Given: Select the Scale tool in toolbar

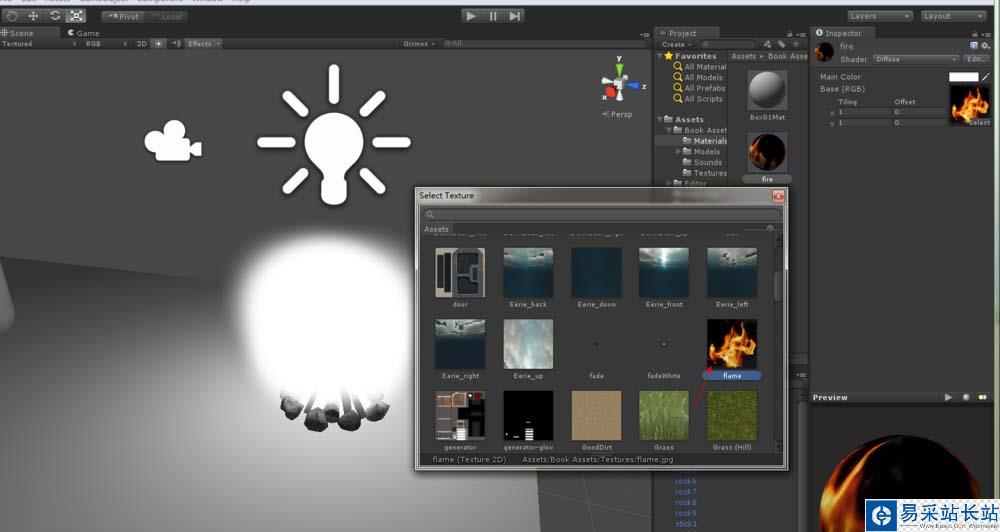Looking at the screenshot, I should [76, 16].
